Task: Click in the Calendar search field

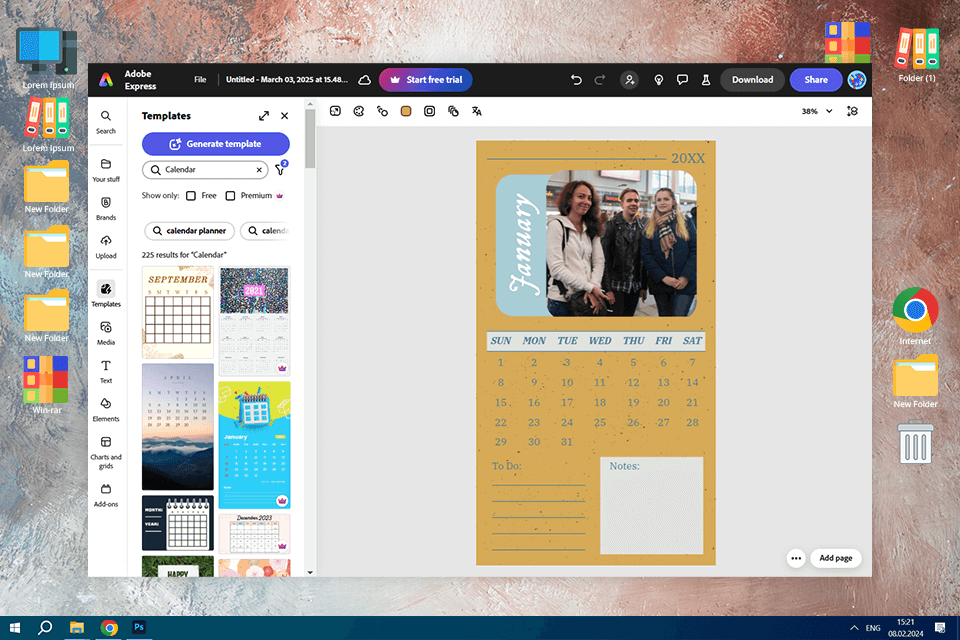Action: coord(205,170)
